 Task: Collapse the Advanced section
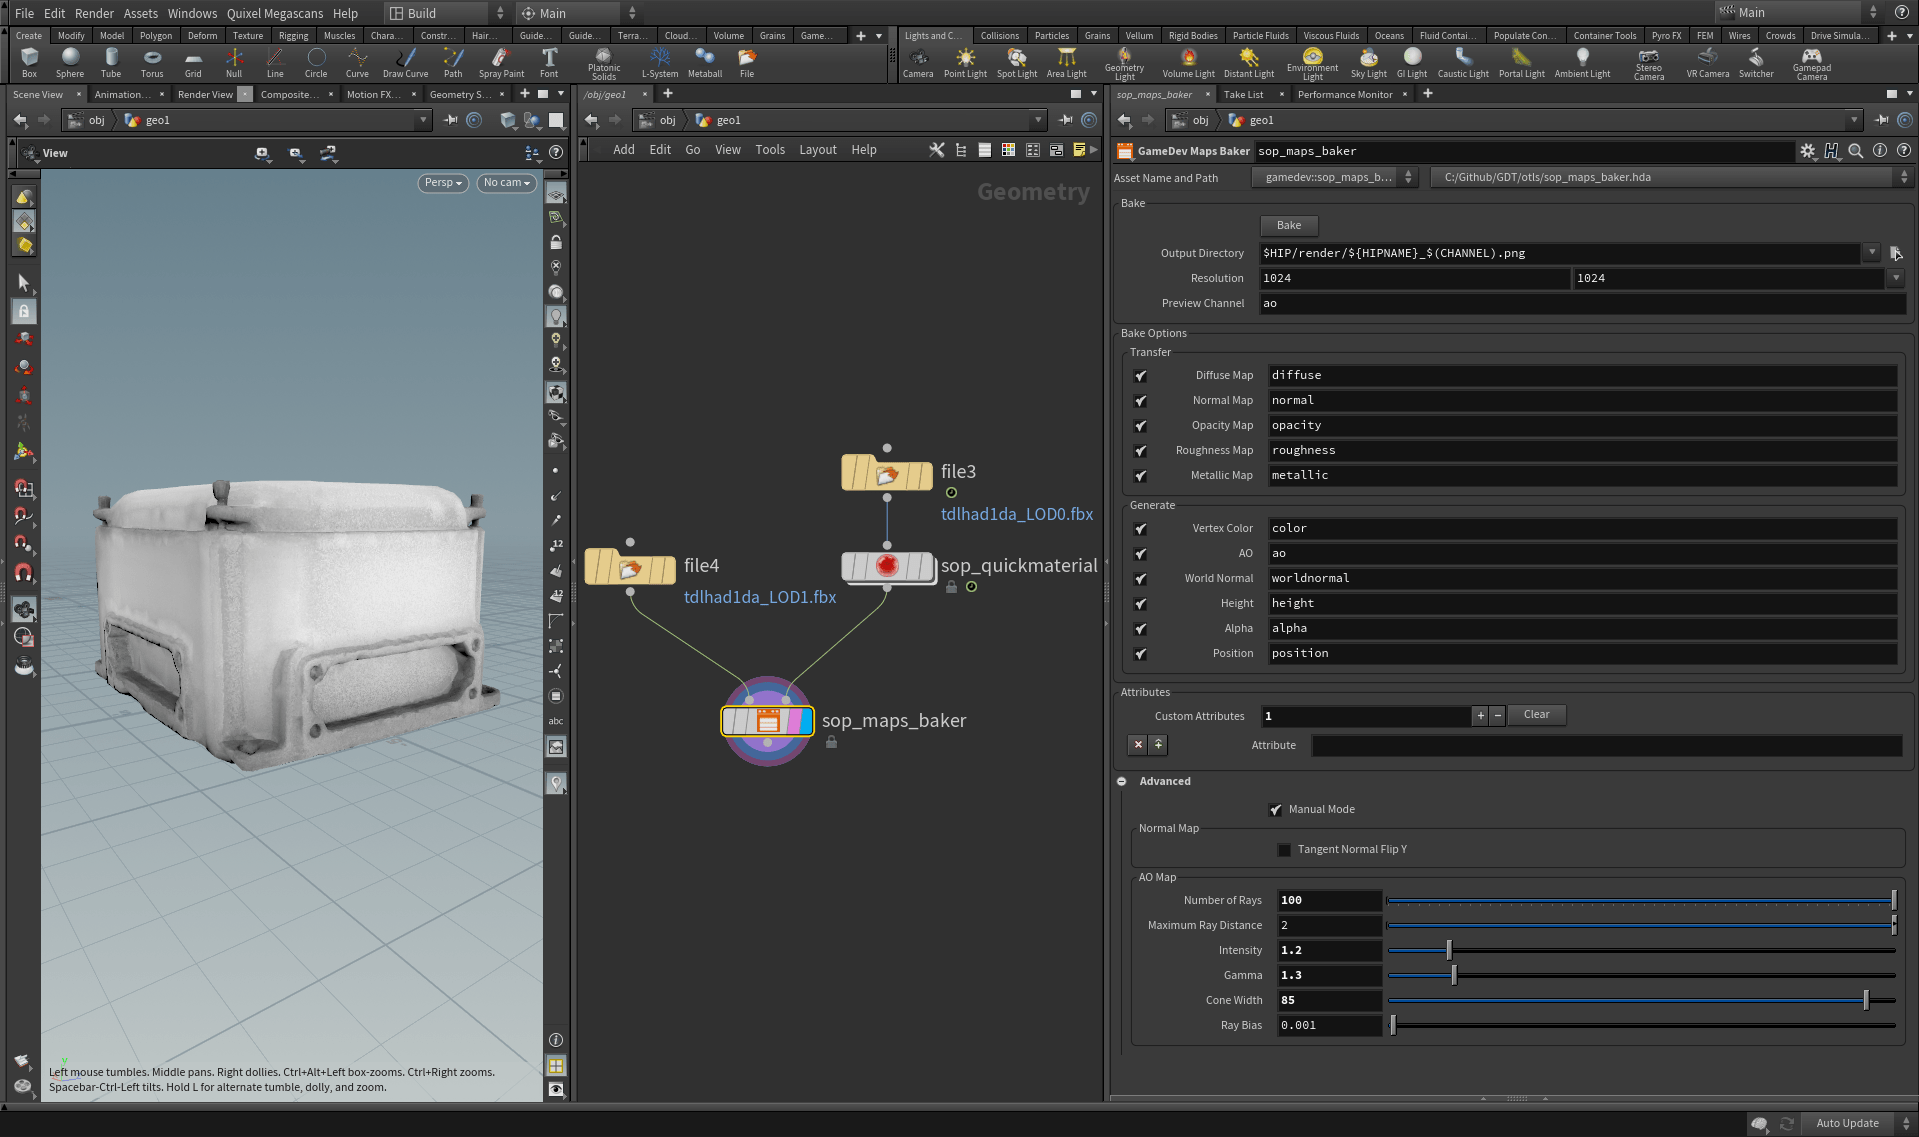[1122, 781]
